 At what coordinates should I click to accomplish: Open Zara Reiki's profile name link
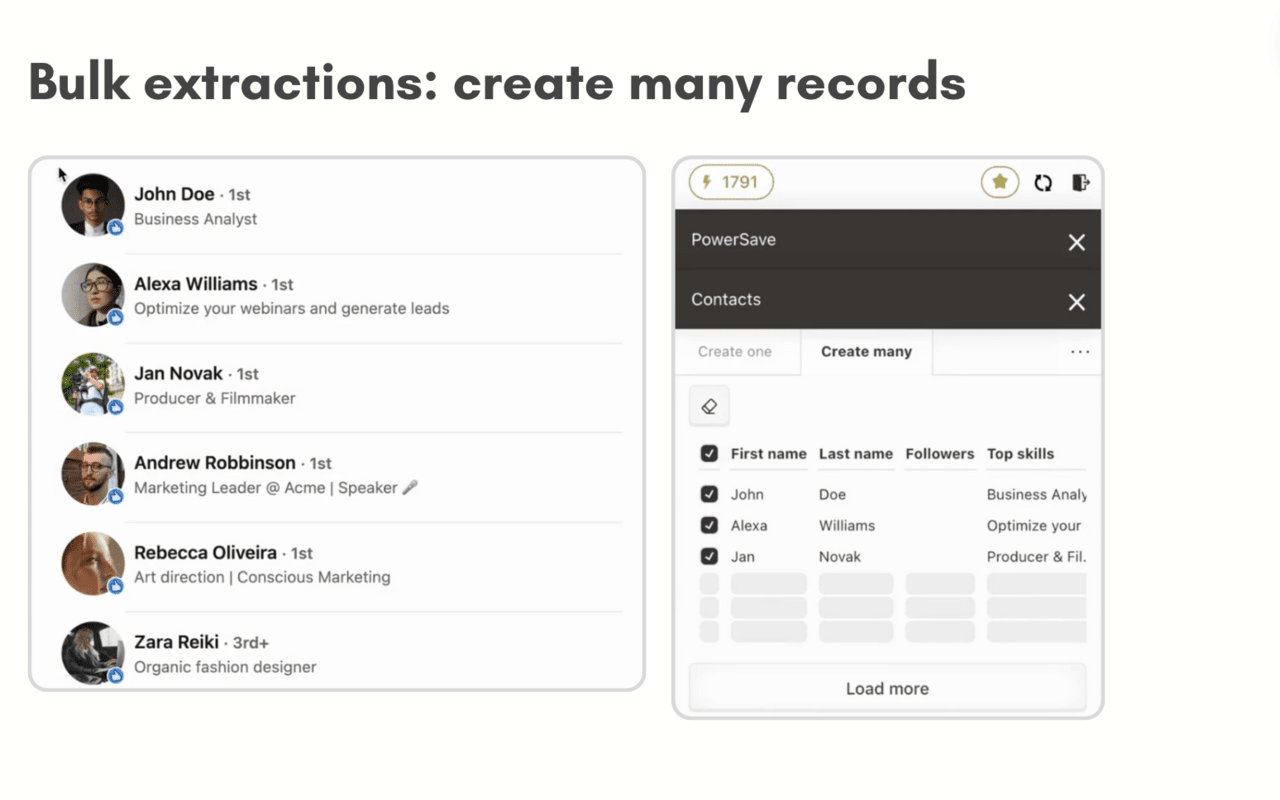176,642
